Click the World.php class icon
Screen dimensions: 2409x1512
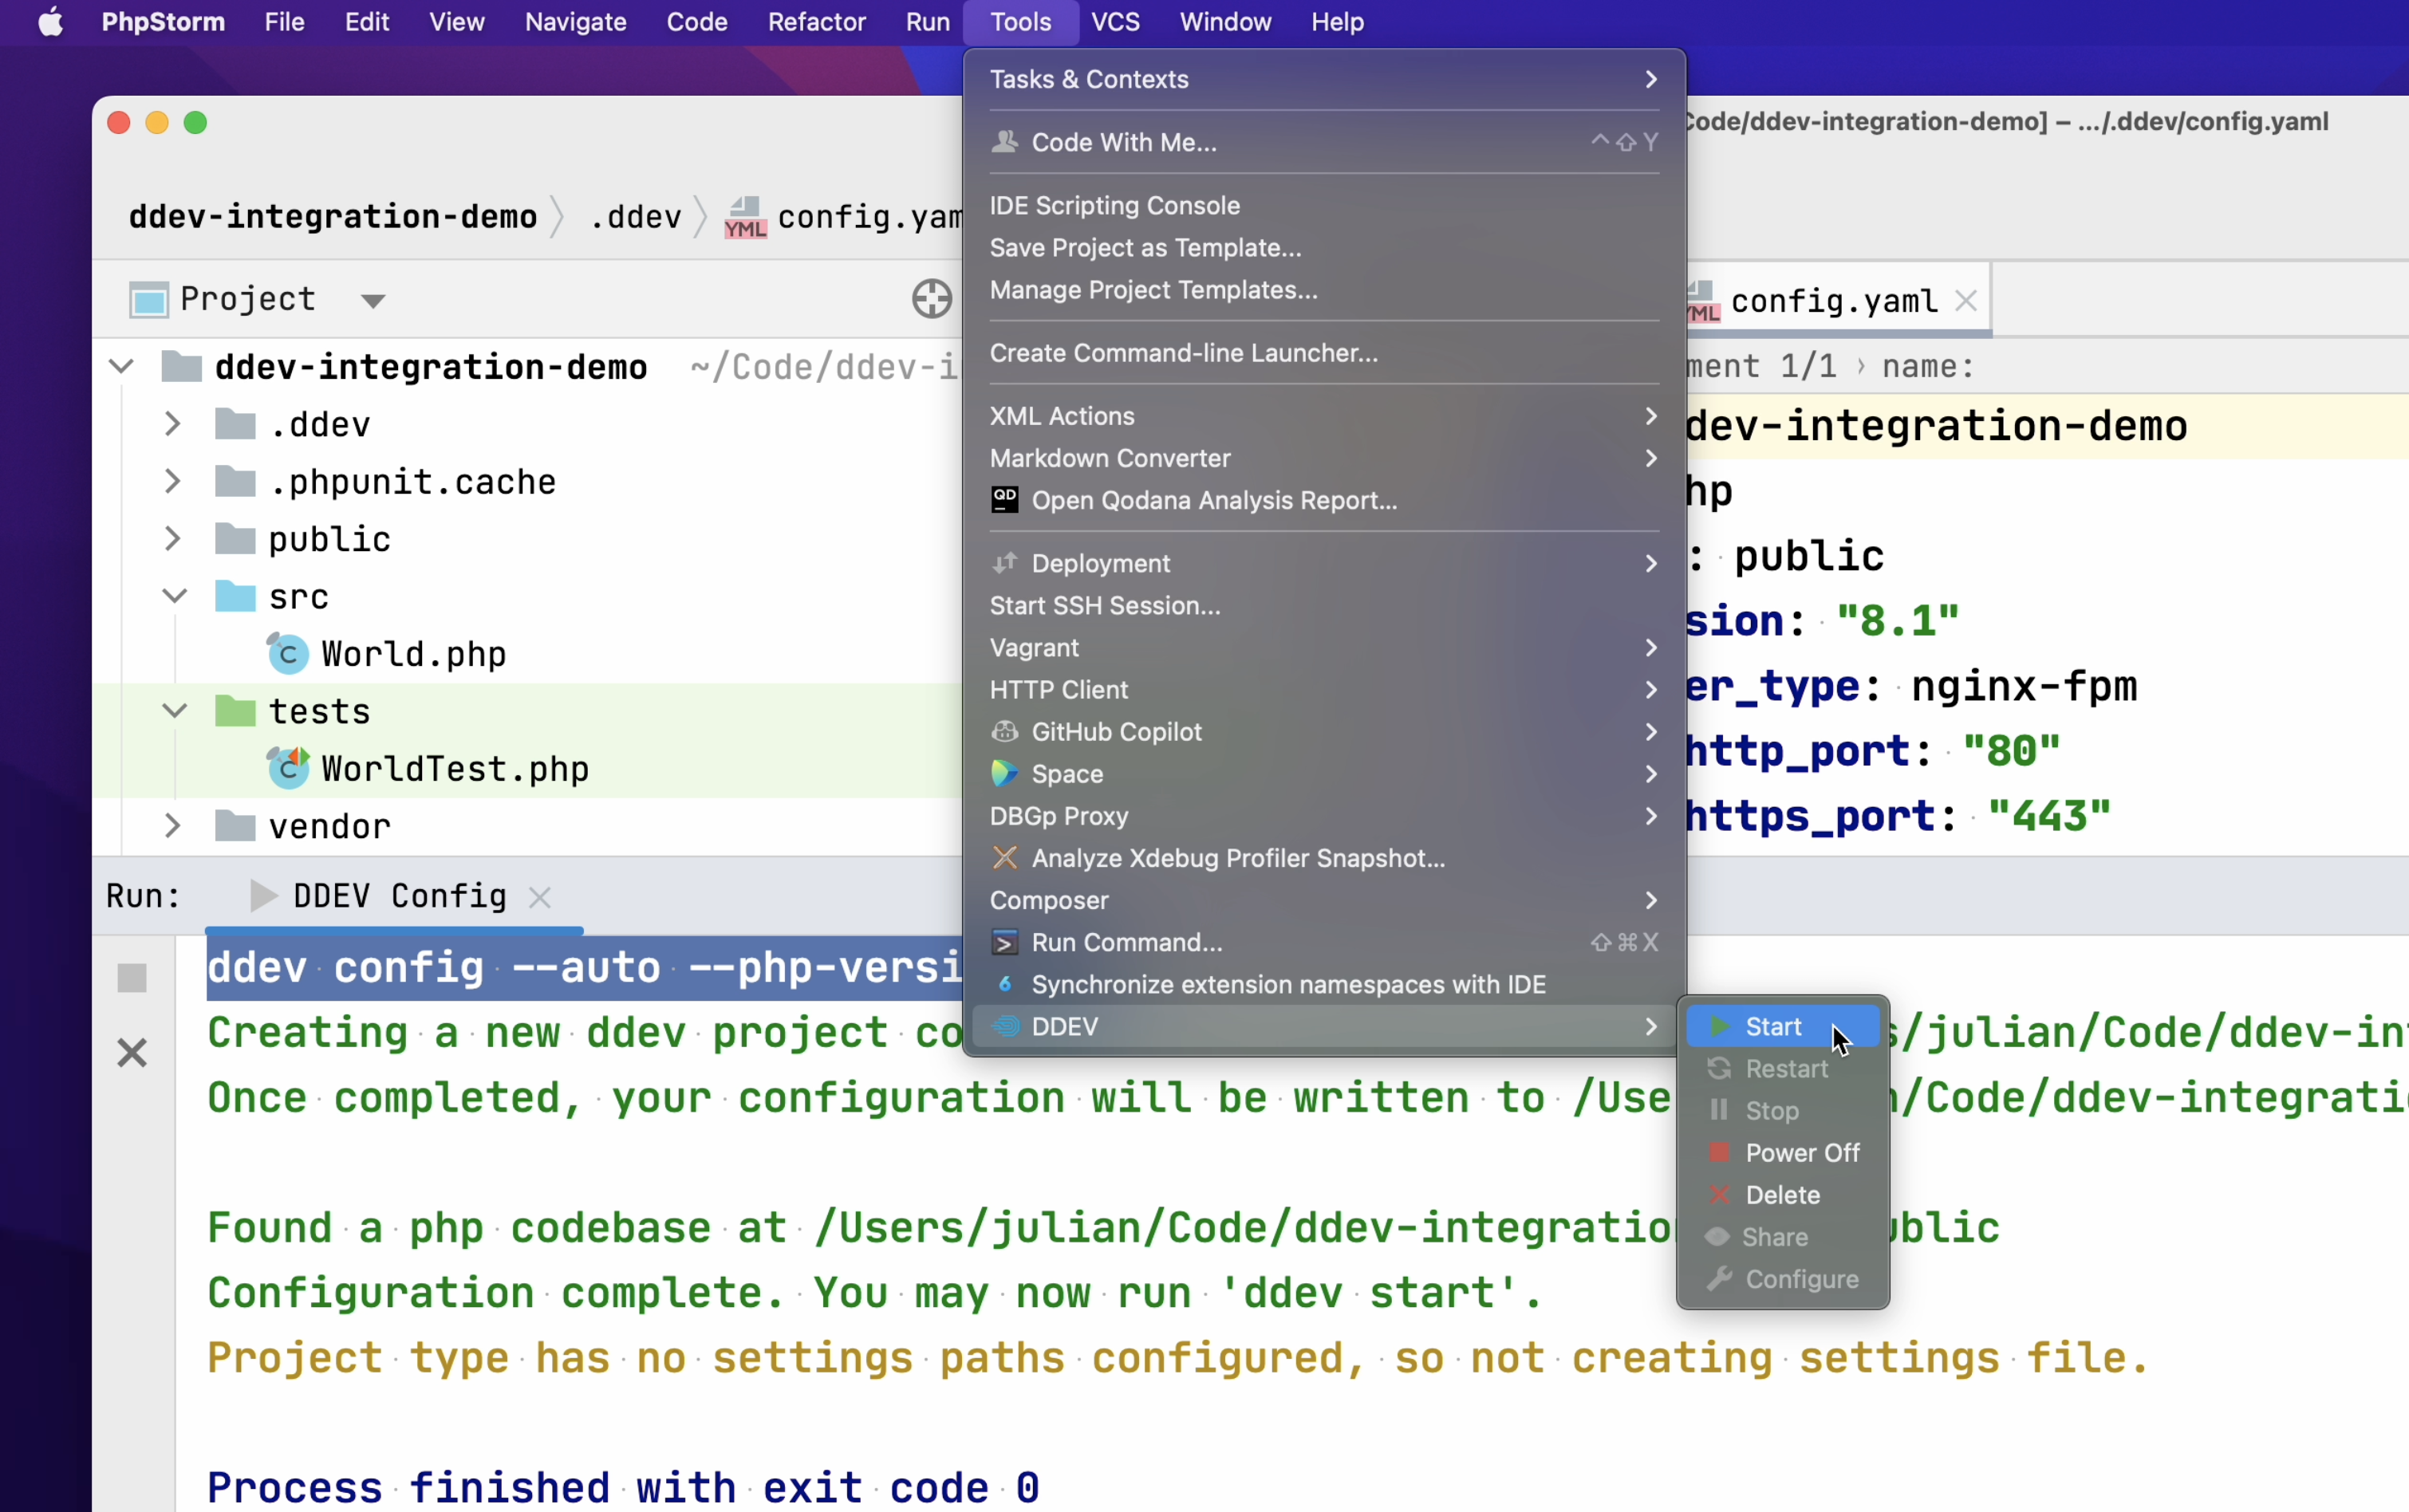point(288,654)
